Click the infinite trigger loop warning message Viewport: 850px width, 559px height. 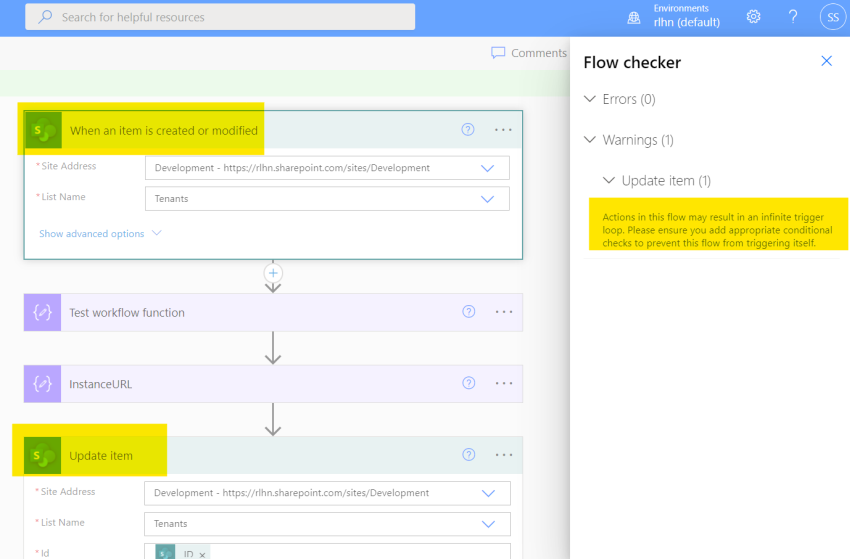pos(717,230)
